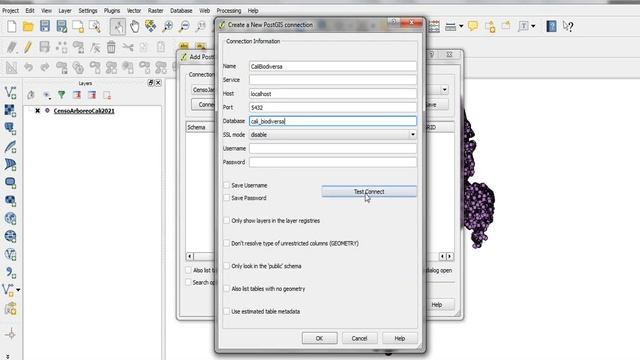Click left scroll arrow in Add PostGIS table

pos(190,256)
